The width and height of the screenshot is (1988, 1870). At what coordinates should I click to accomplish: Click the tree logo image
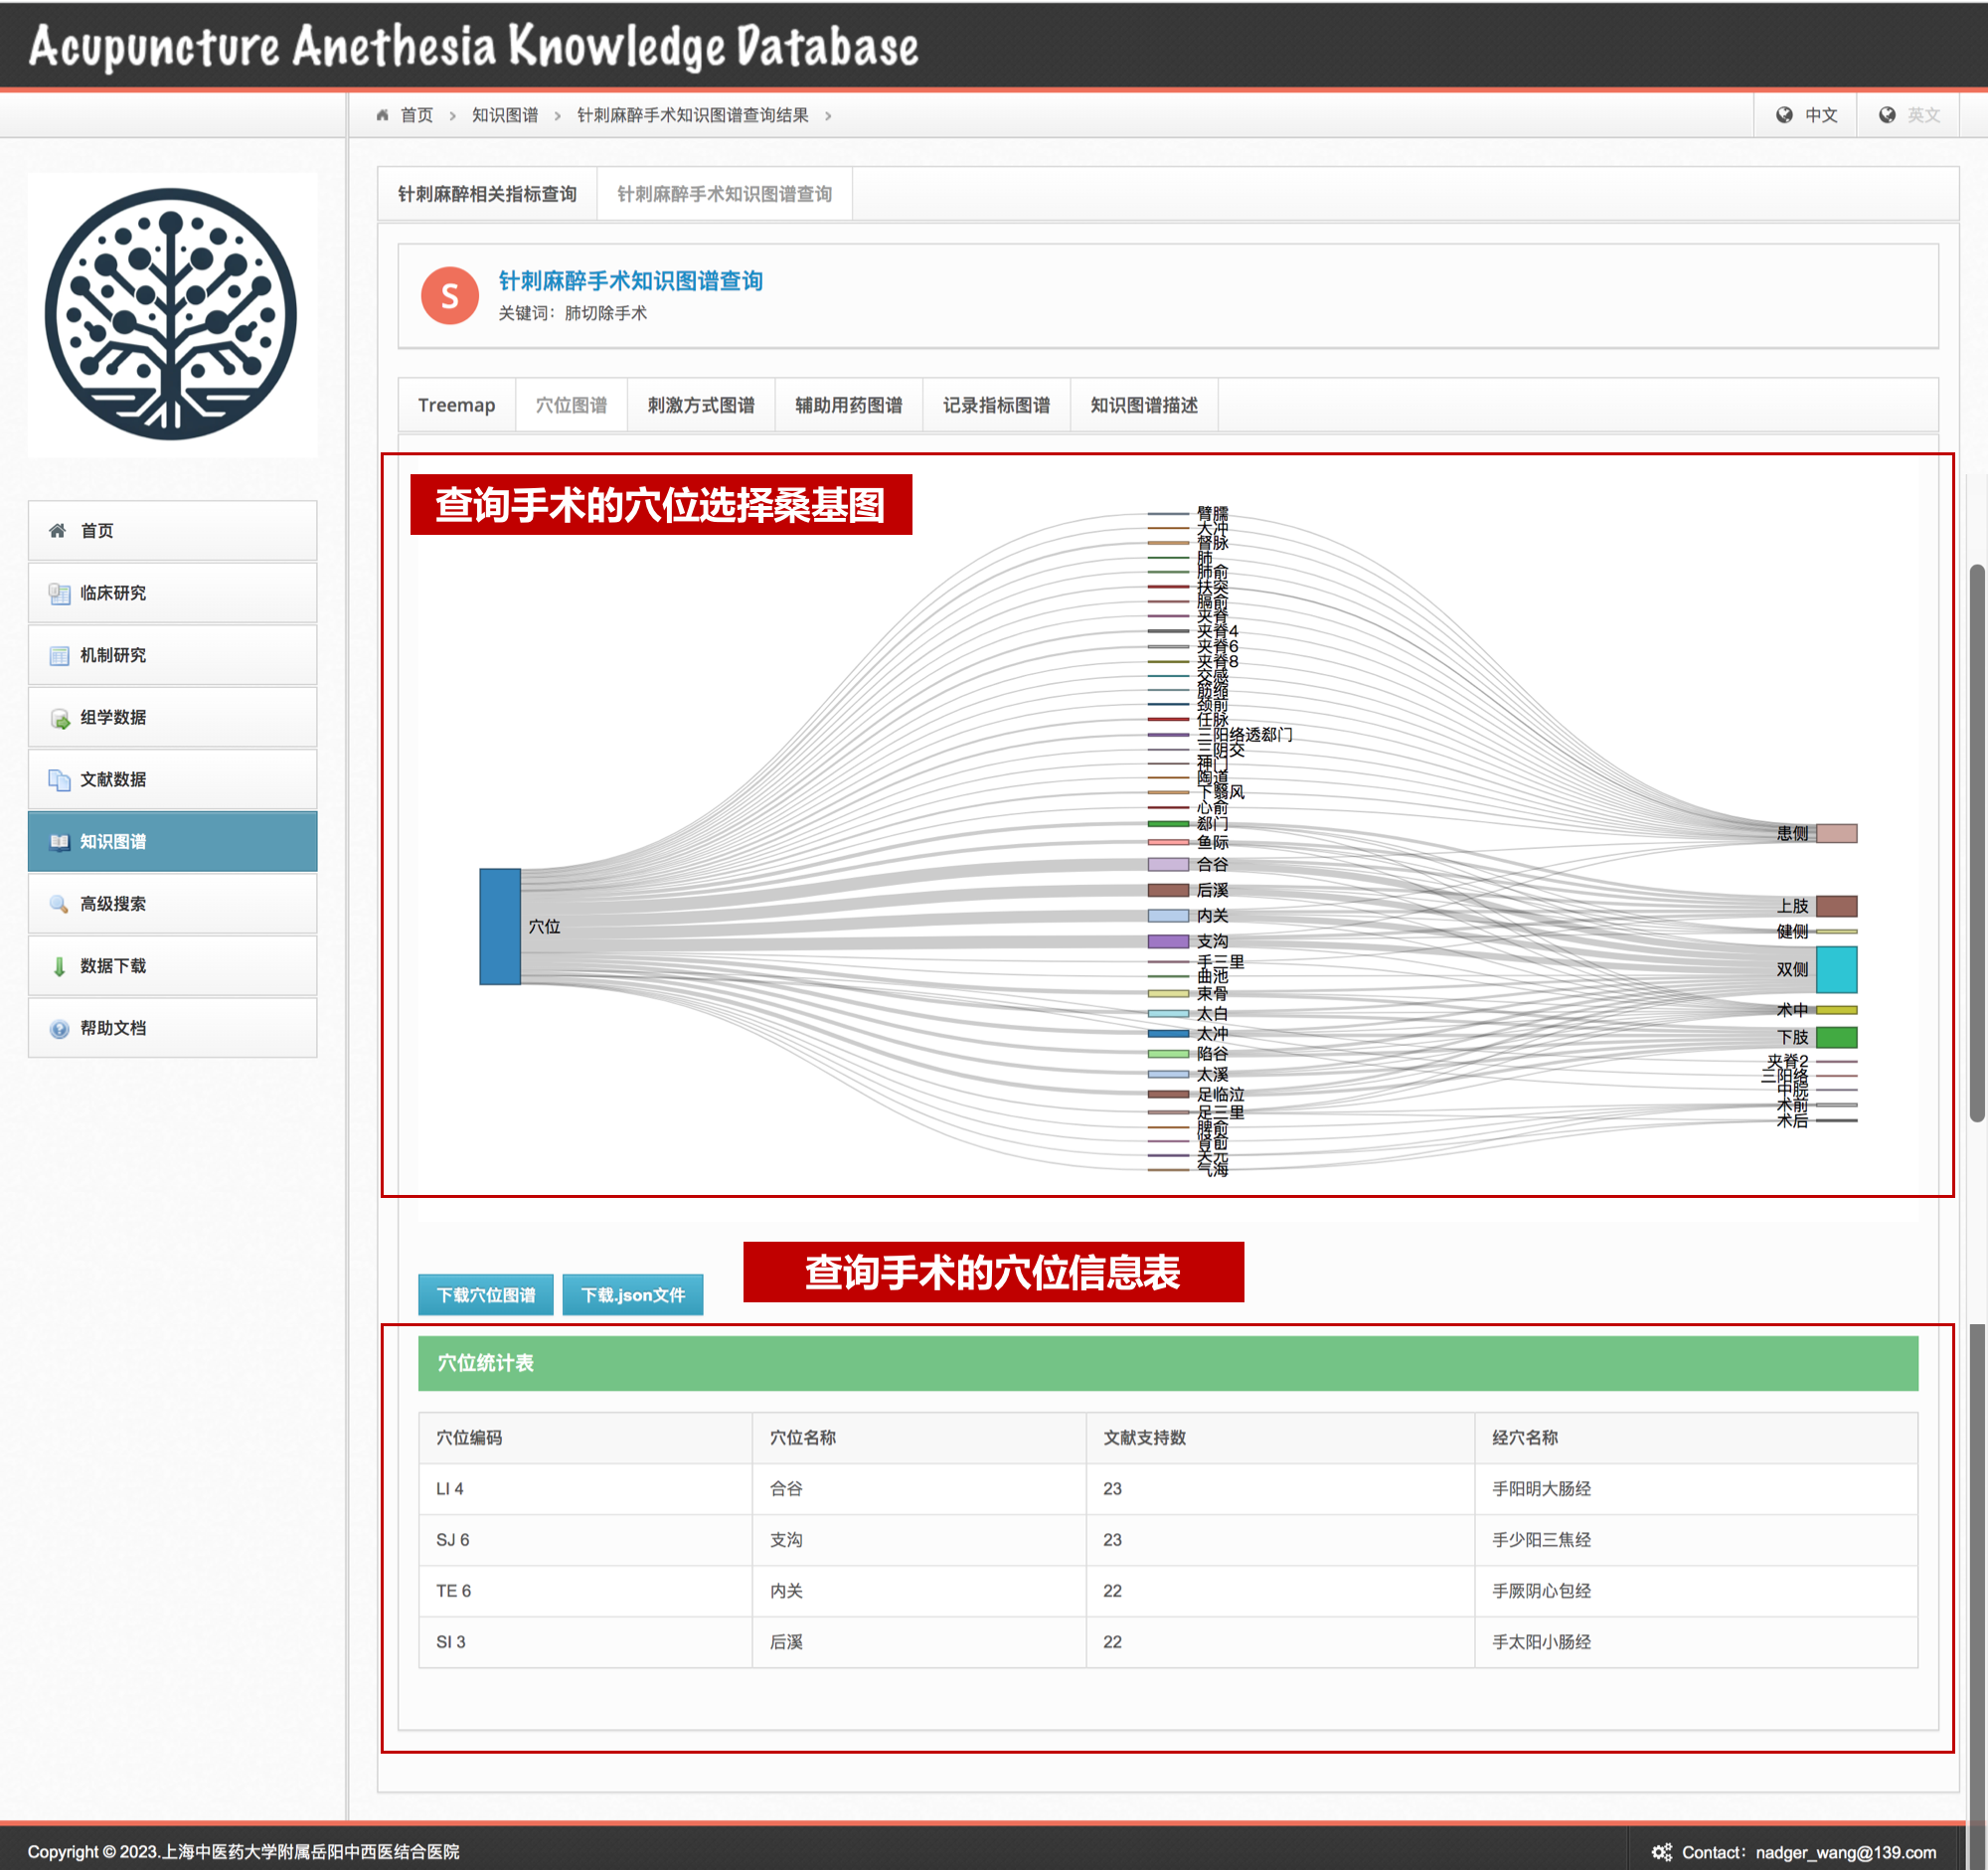(x=172, y=315)
